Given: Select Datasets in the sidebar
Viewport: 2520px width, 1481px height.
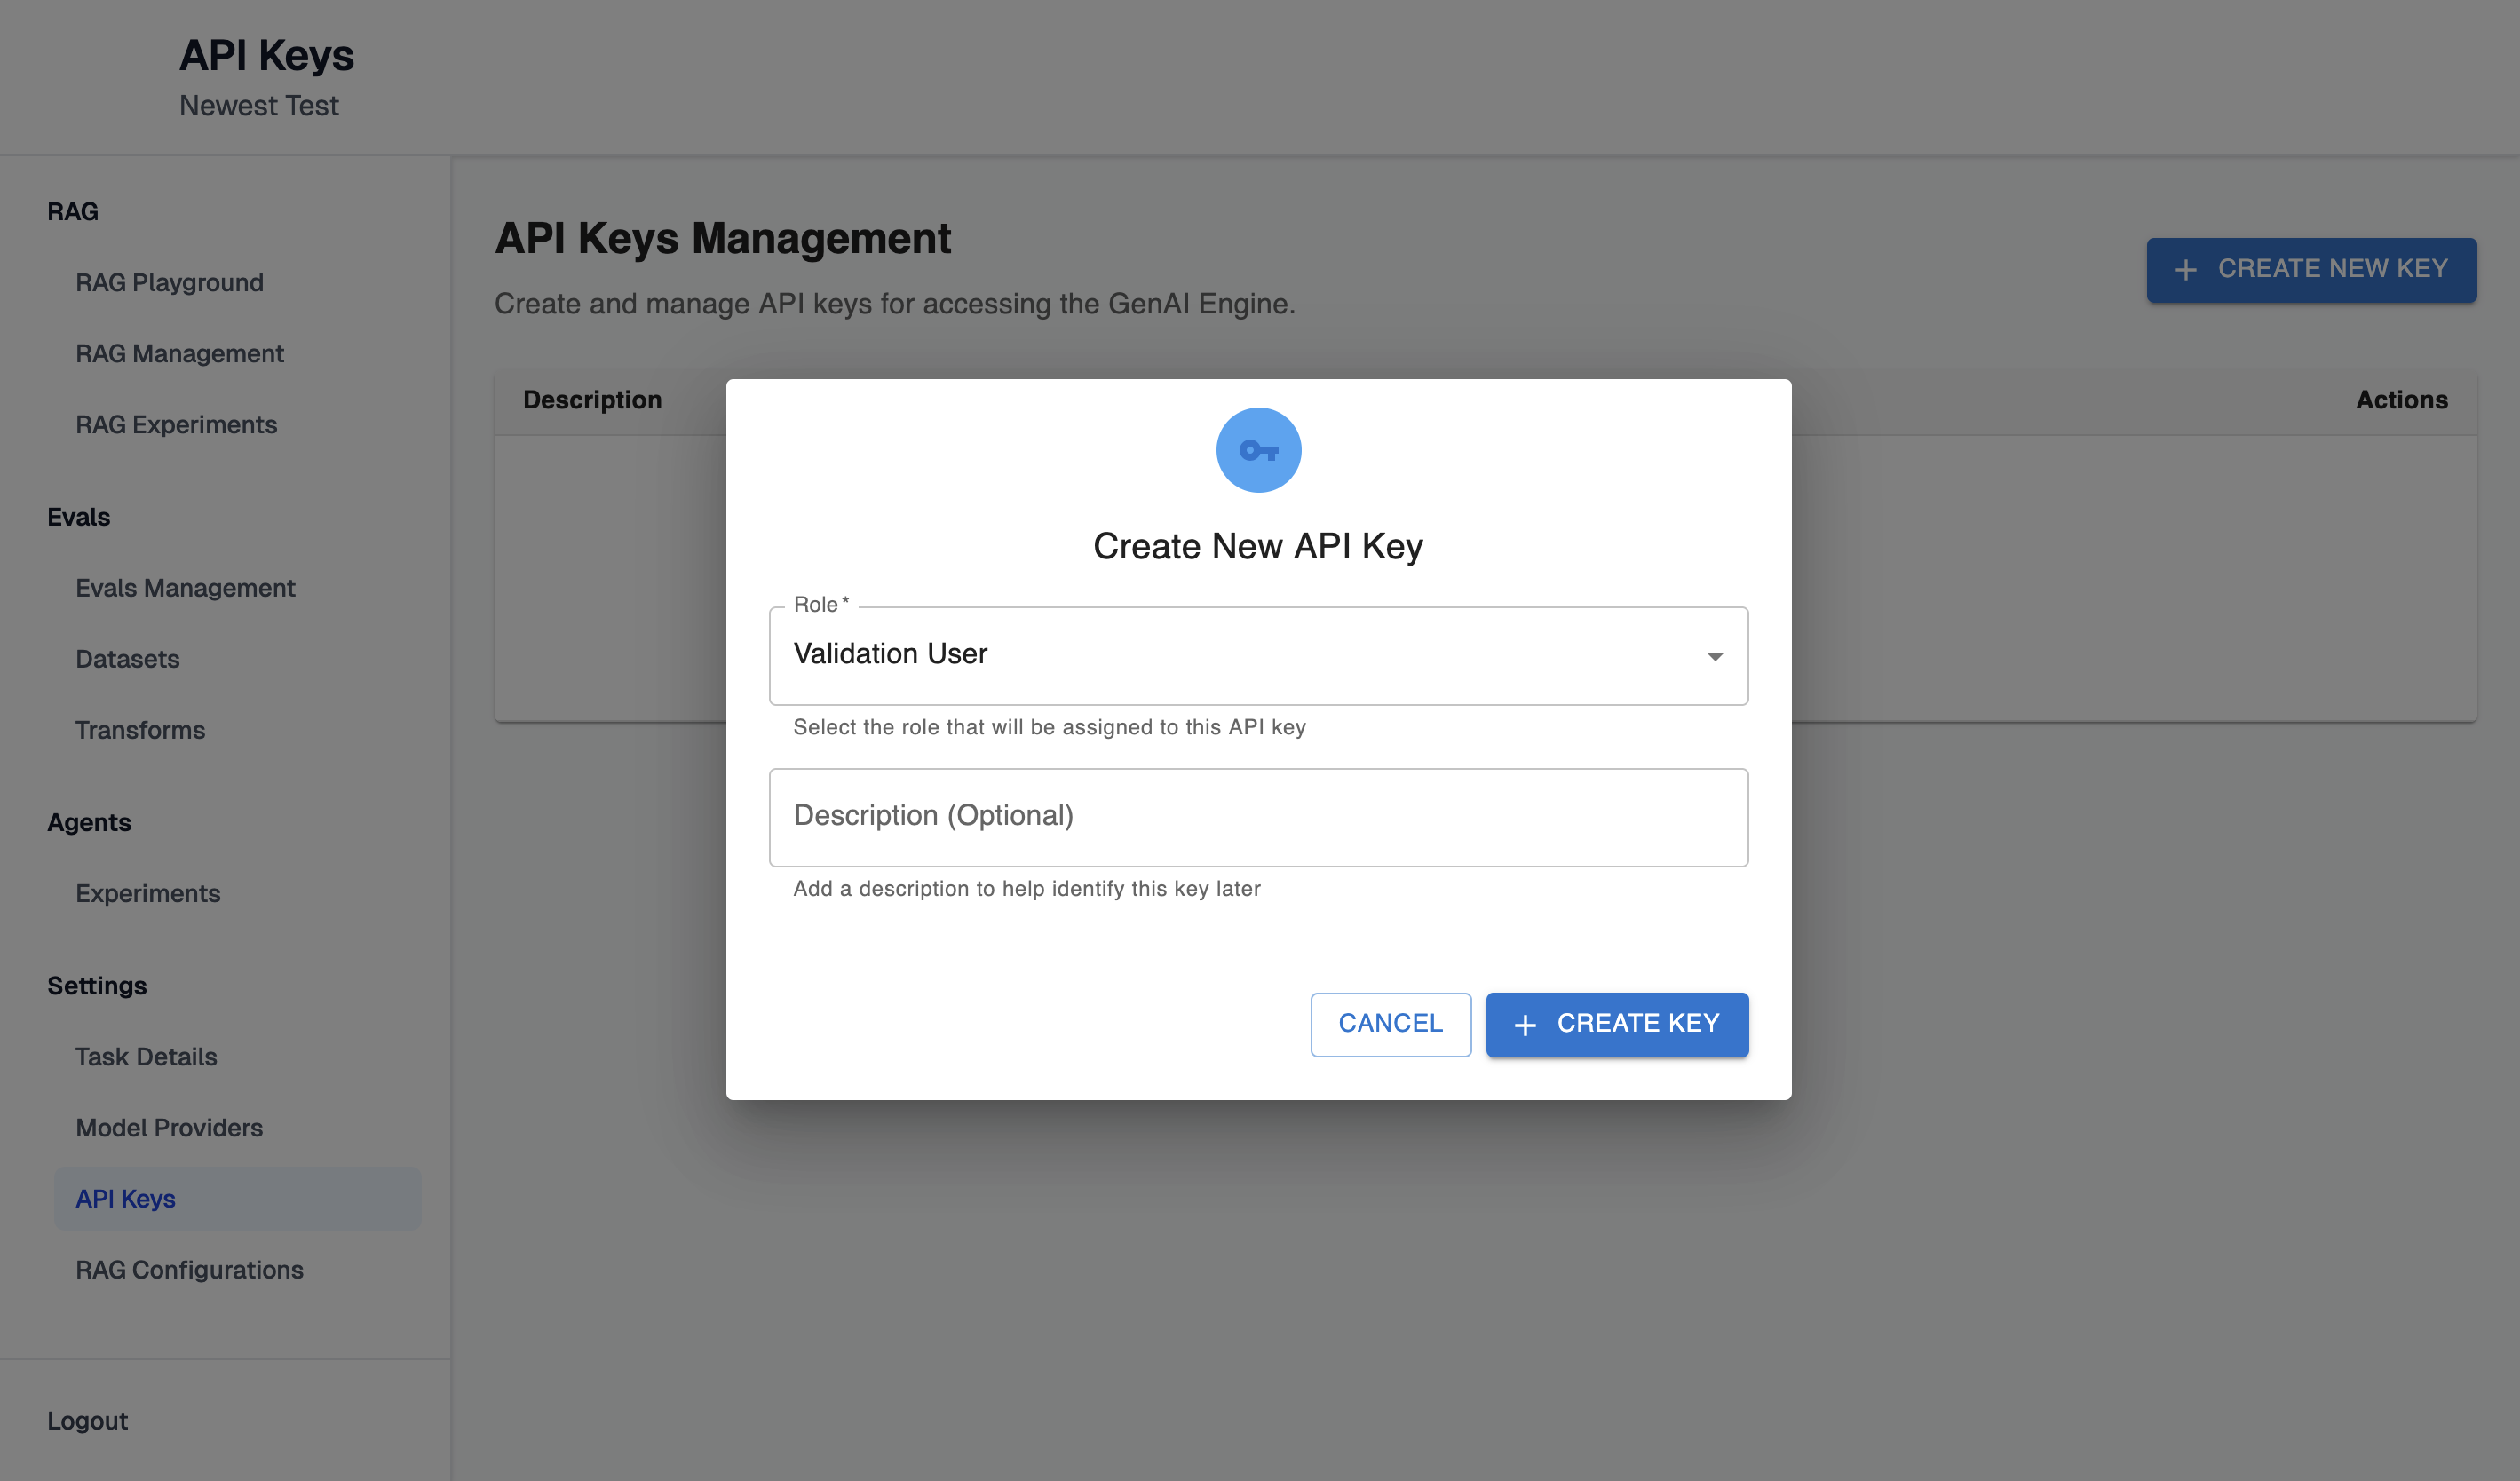Looking at the screenshot, I should [x=127, y=659].
